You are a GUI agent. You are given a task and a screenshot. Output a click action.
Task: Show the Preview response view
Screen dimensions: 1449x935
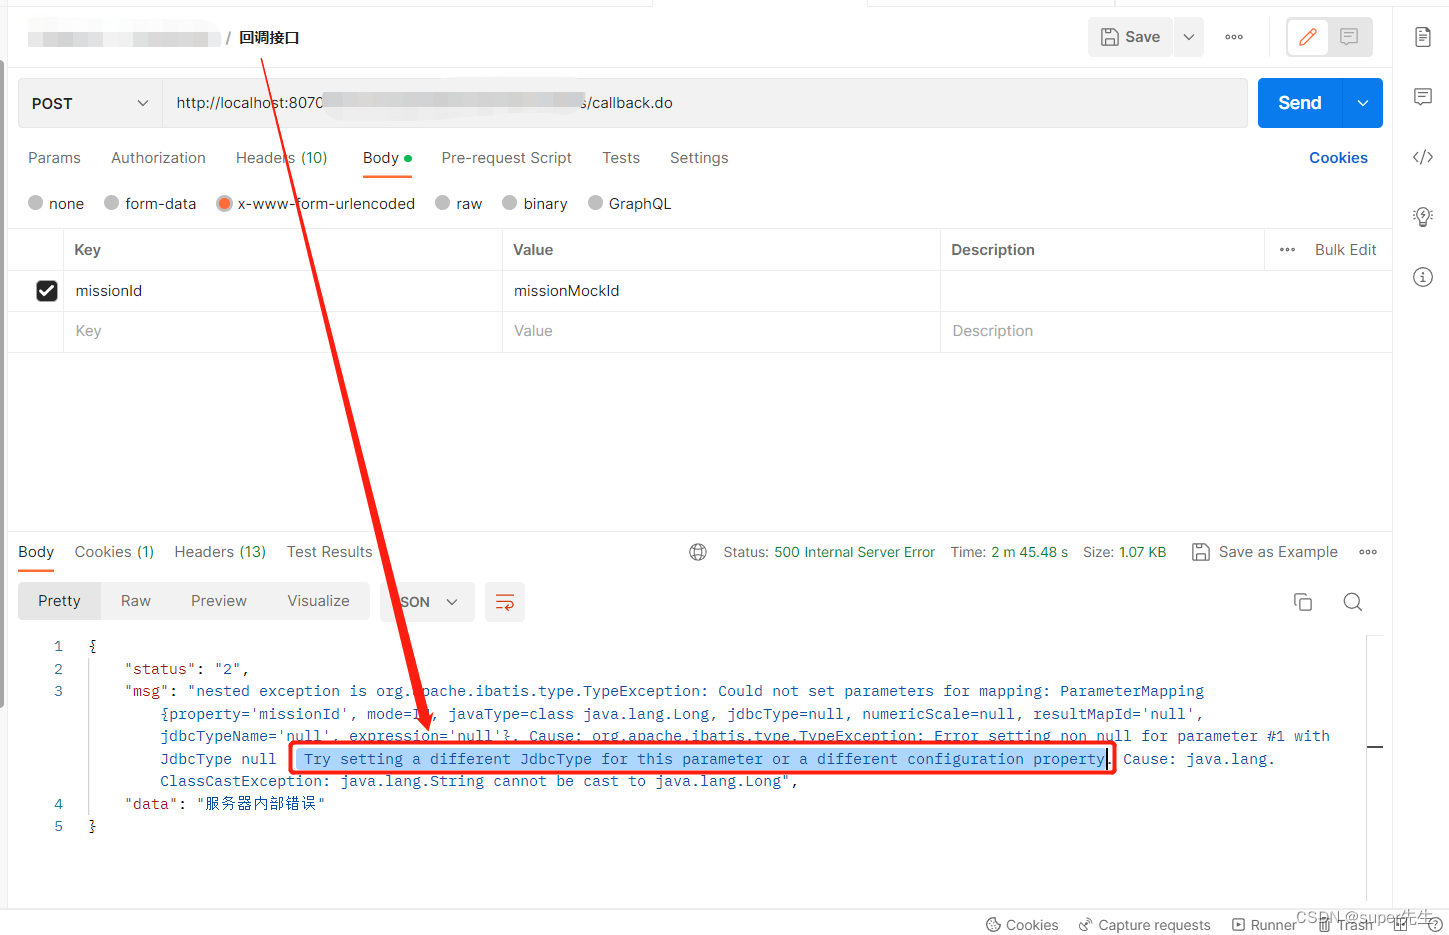click(219, 601)
